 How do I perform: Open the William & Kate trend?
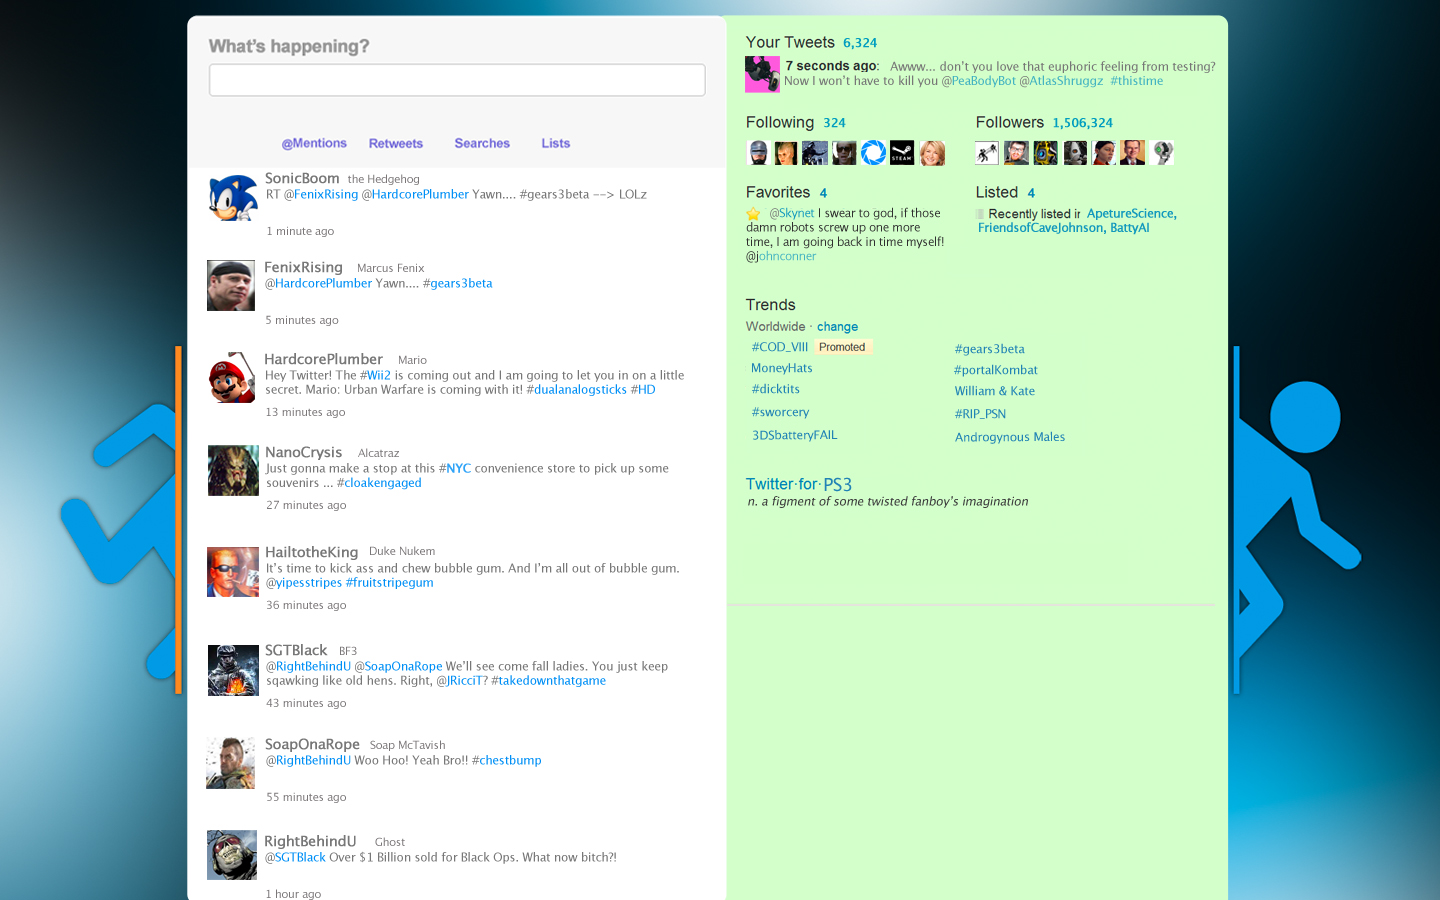tap(995, 391)
